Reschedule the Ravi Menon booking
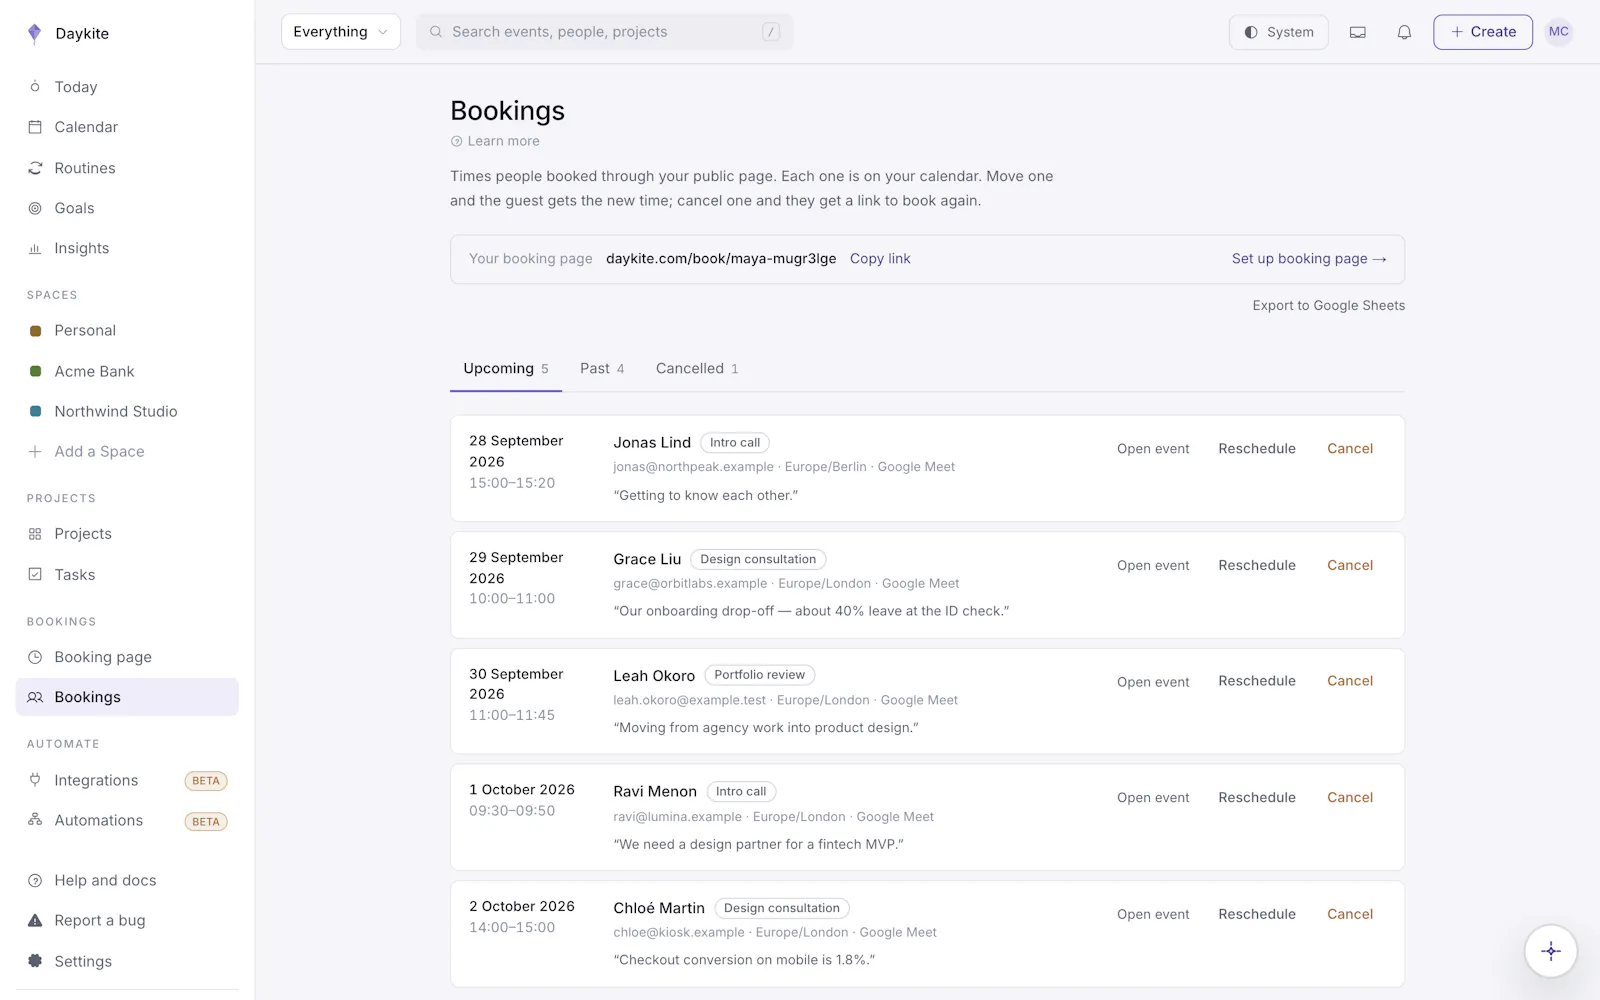Viewport: 1600px width, 1000px height. [1256, 798]
